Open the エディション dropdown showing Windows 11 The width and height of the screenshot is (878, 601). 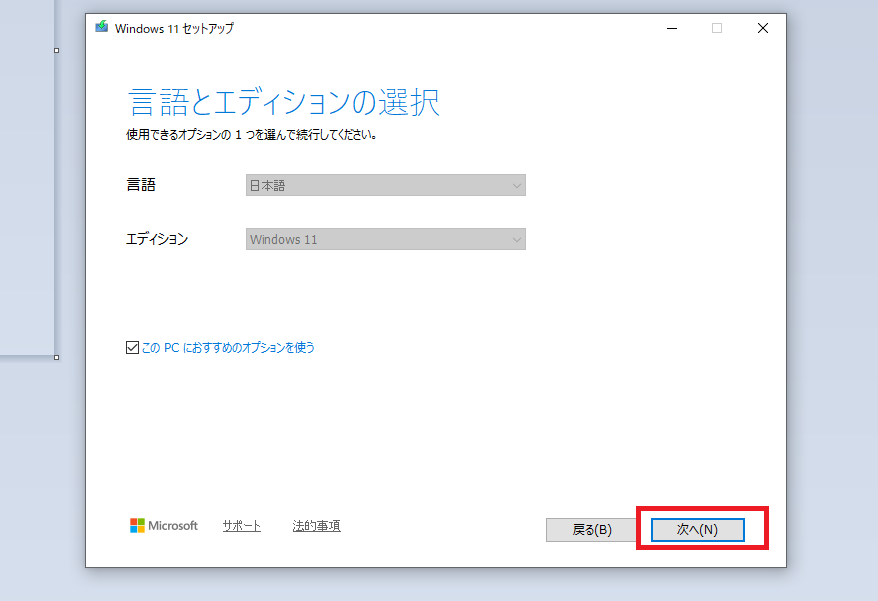[x=385, y=239]
